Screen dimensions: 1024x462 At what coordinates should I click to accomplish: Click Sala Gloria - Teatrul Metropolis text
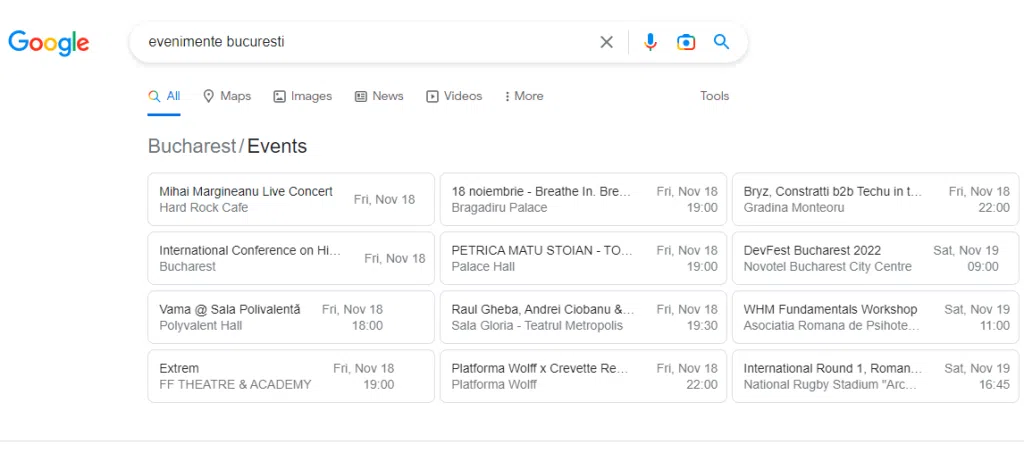pos(537,325)
